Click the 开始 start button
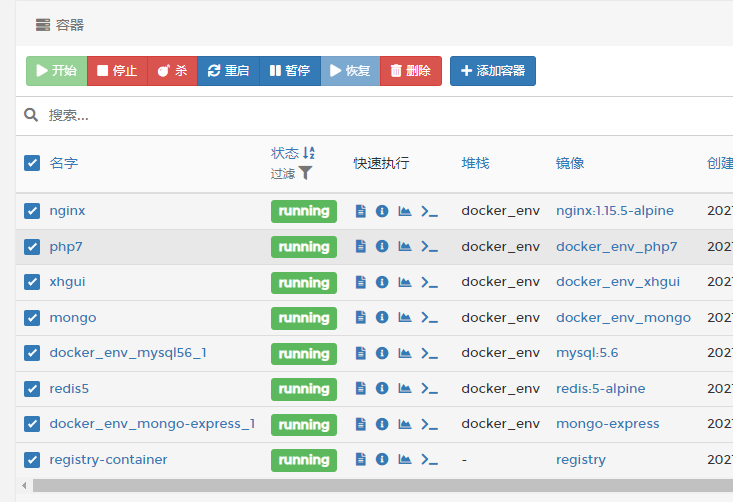Image resolution: width=733 pixels, height=502 pixels. (57, 71)
